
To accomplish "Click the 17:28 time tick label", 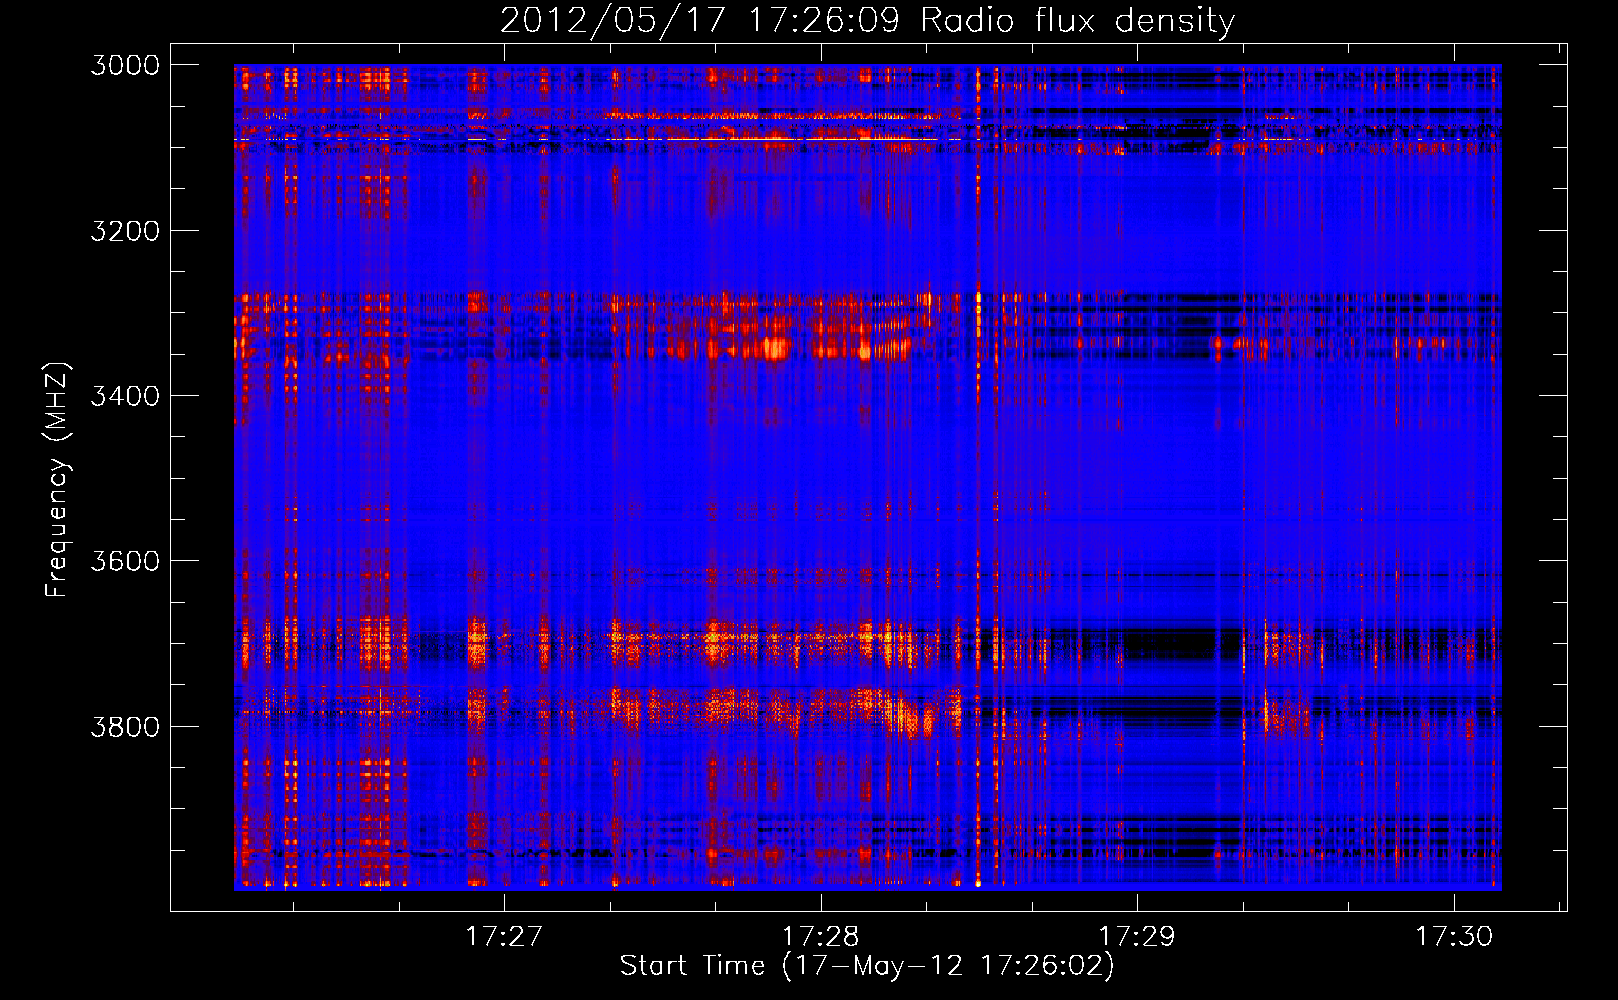I will [820, 937].
